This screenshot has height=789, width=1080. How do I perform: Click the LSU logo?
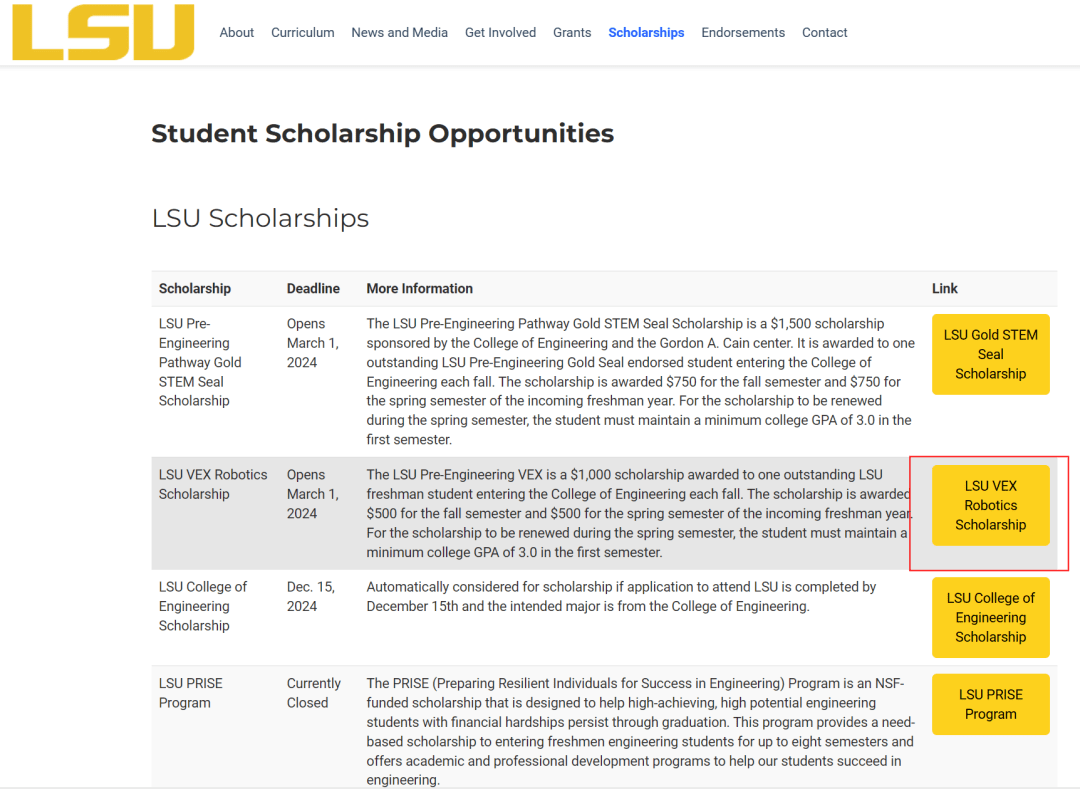pos(103,32)
